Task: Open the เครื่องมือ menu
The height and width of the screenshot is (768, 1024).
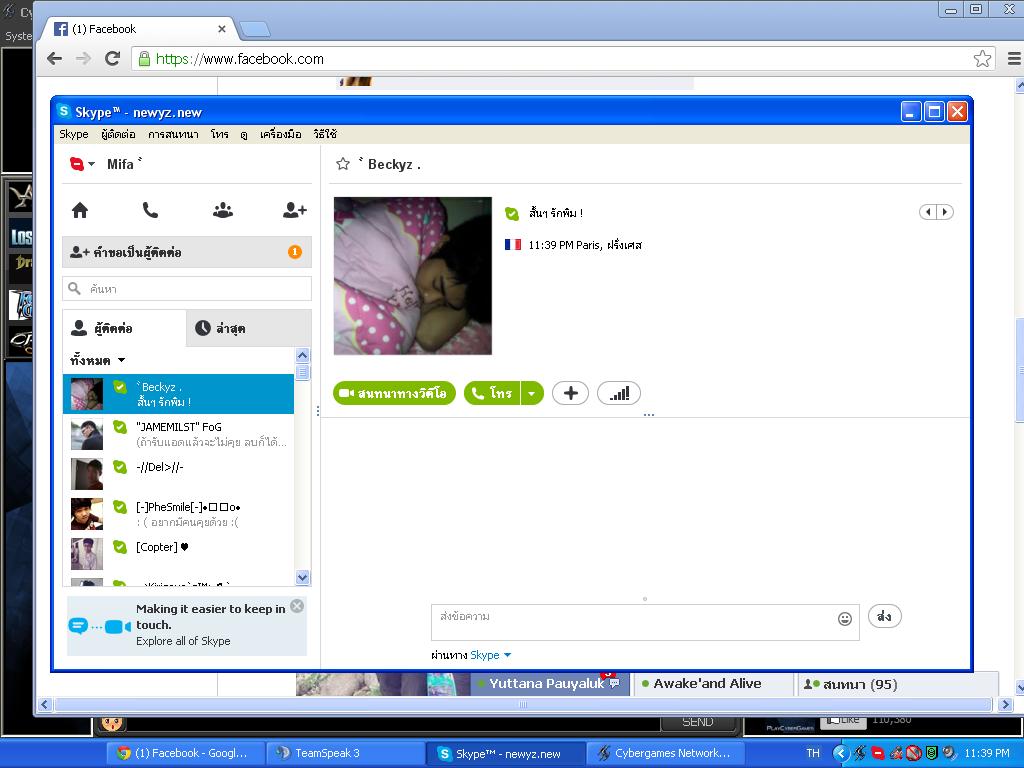Action: (x=280, y=134)
